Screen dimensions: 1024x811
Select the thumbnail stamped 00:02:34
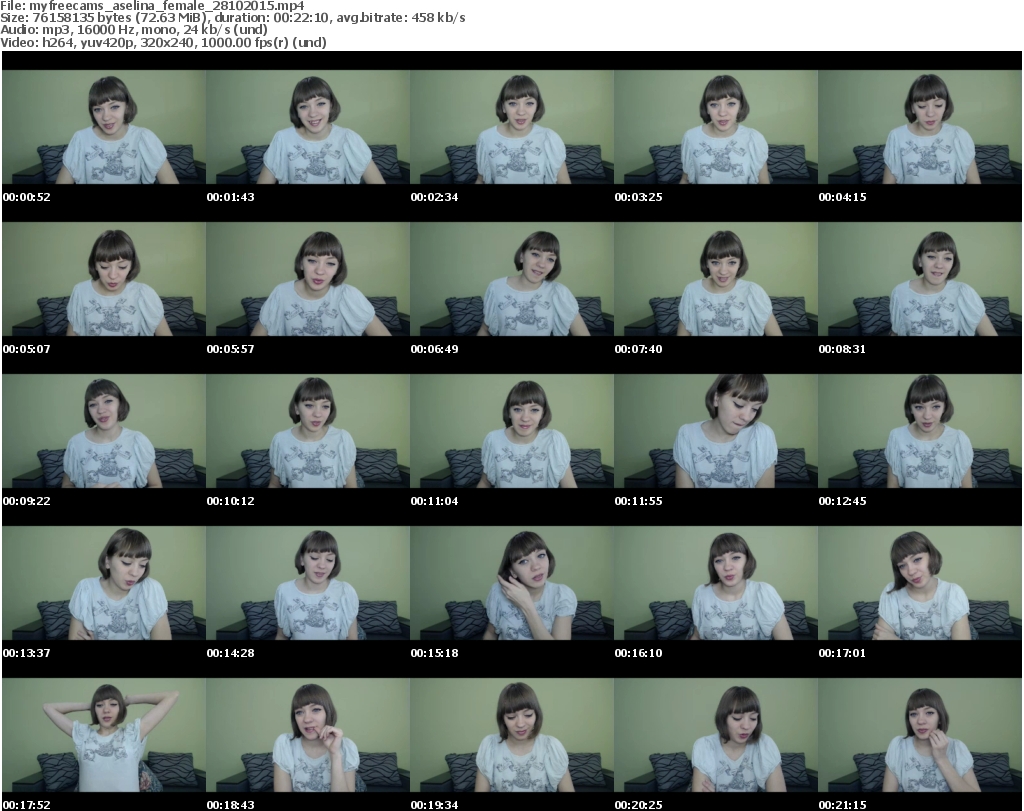[x=512, y=127]
